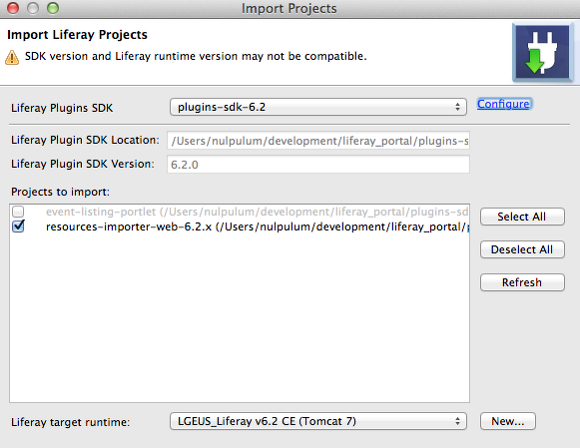
Task: Click the Liferay Plugins SDK label
Action: pyautogui.click(x=62, y=108)
